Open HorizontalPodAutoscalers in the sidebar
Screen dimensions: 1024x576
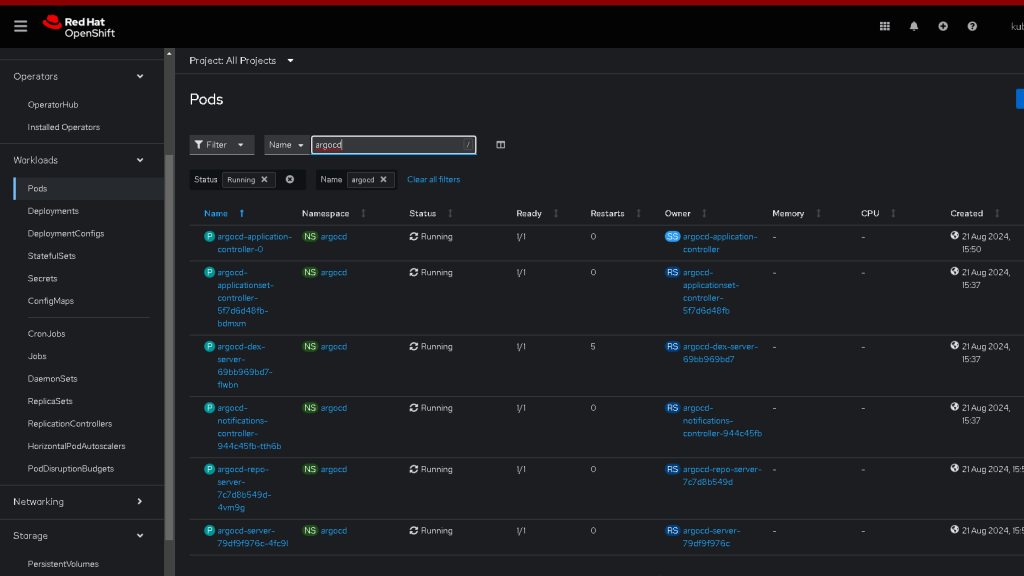(x=76, y=446)
